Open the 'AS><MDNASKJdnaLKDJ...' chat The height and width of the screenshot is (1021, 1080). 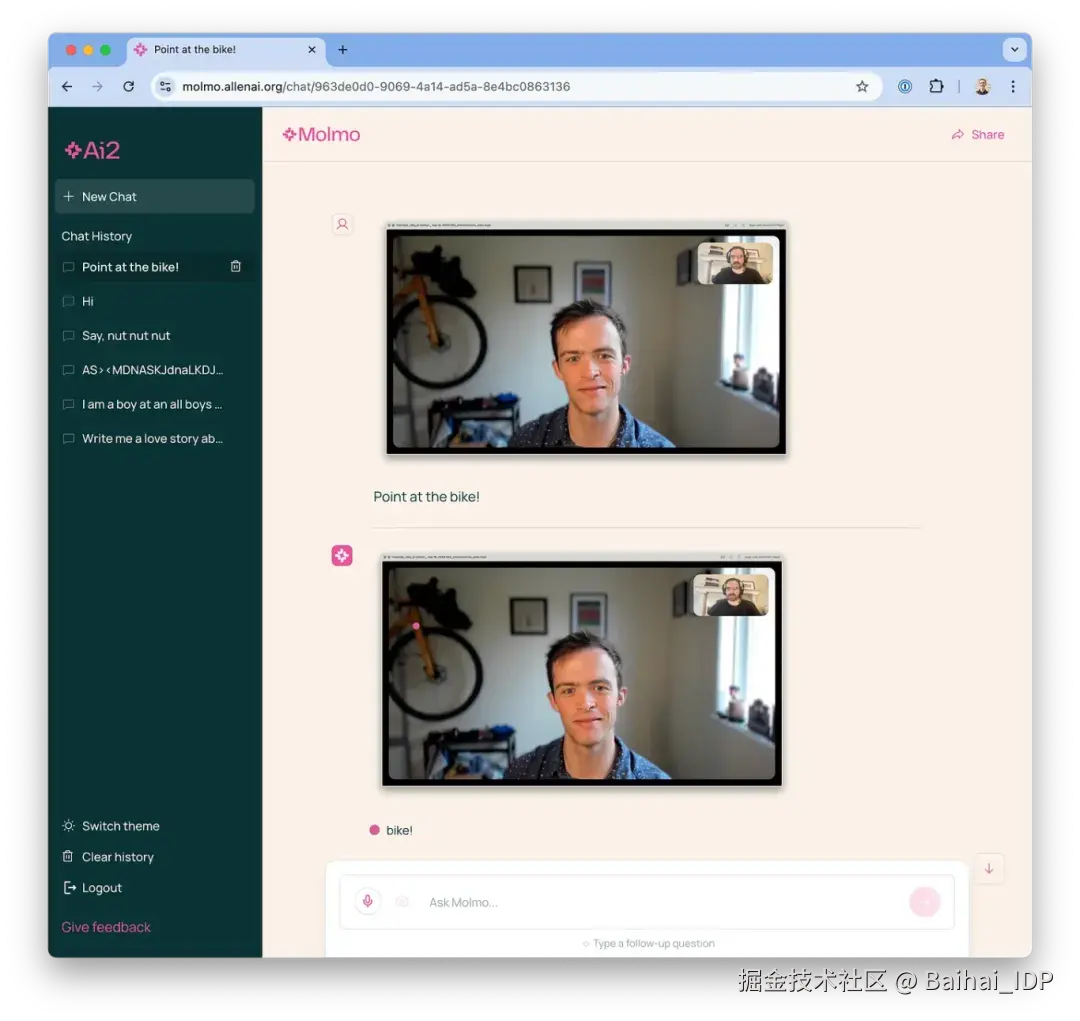[x=155, y=370]
